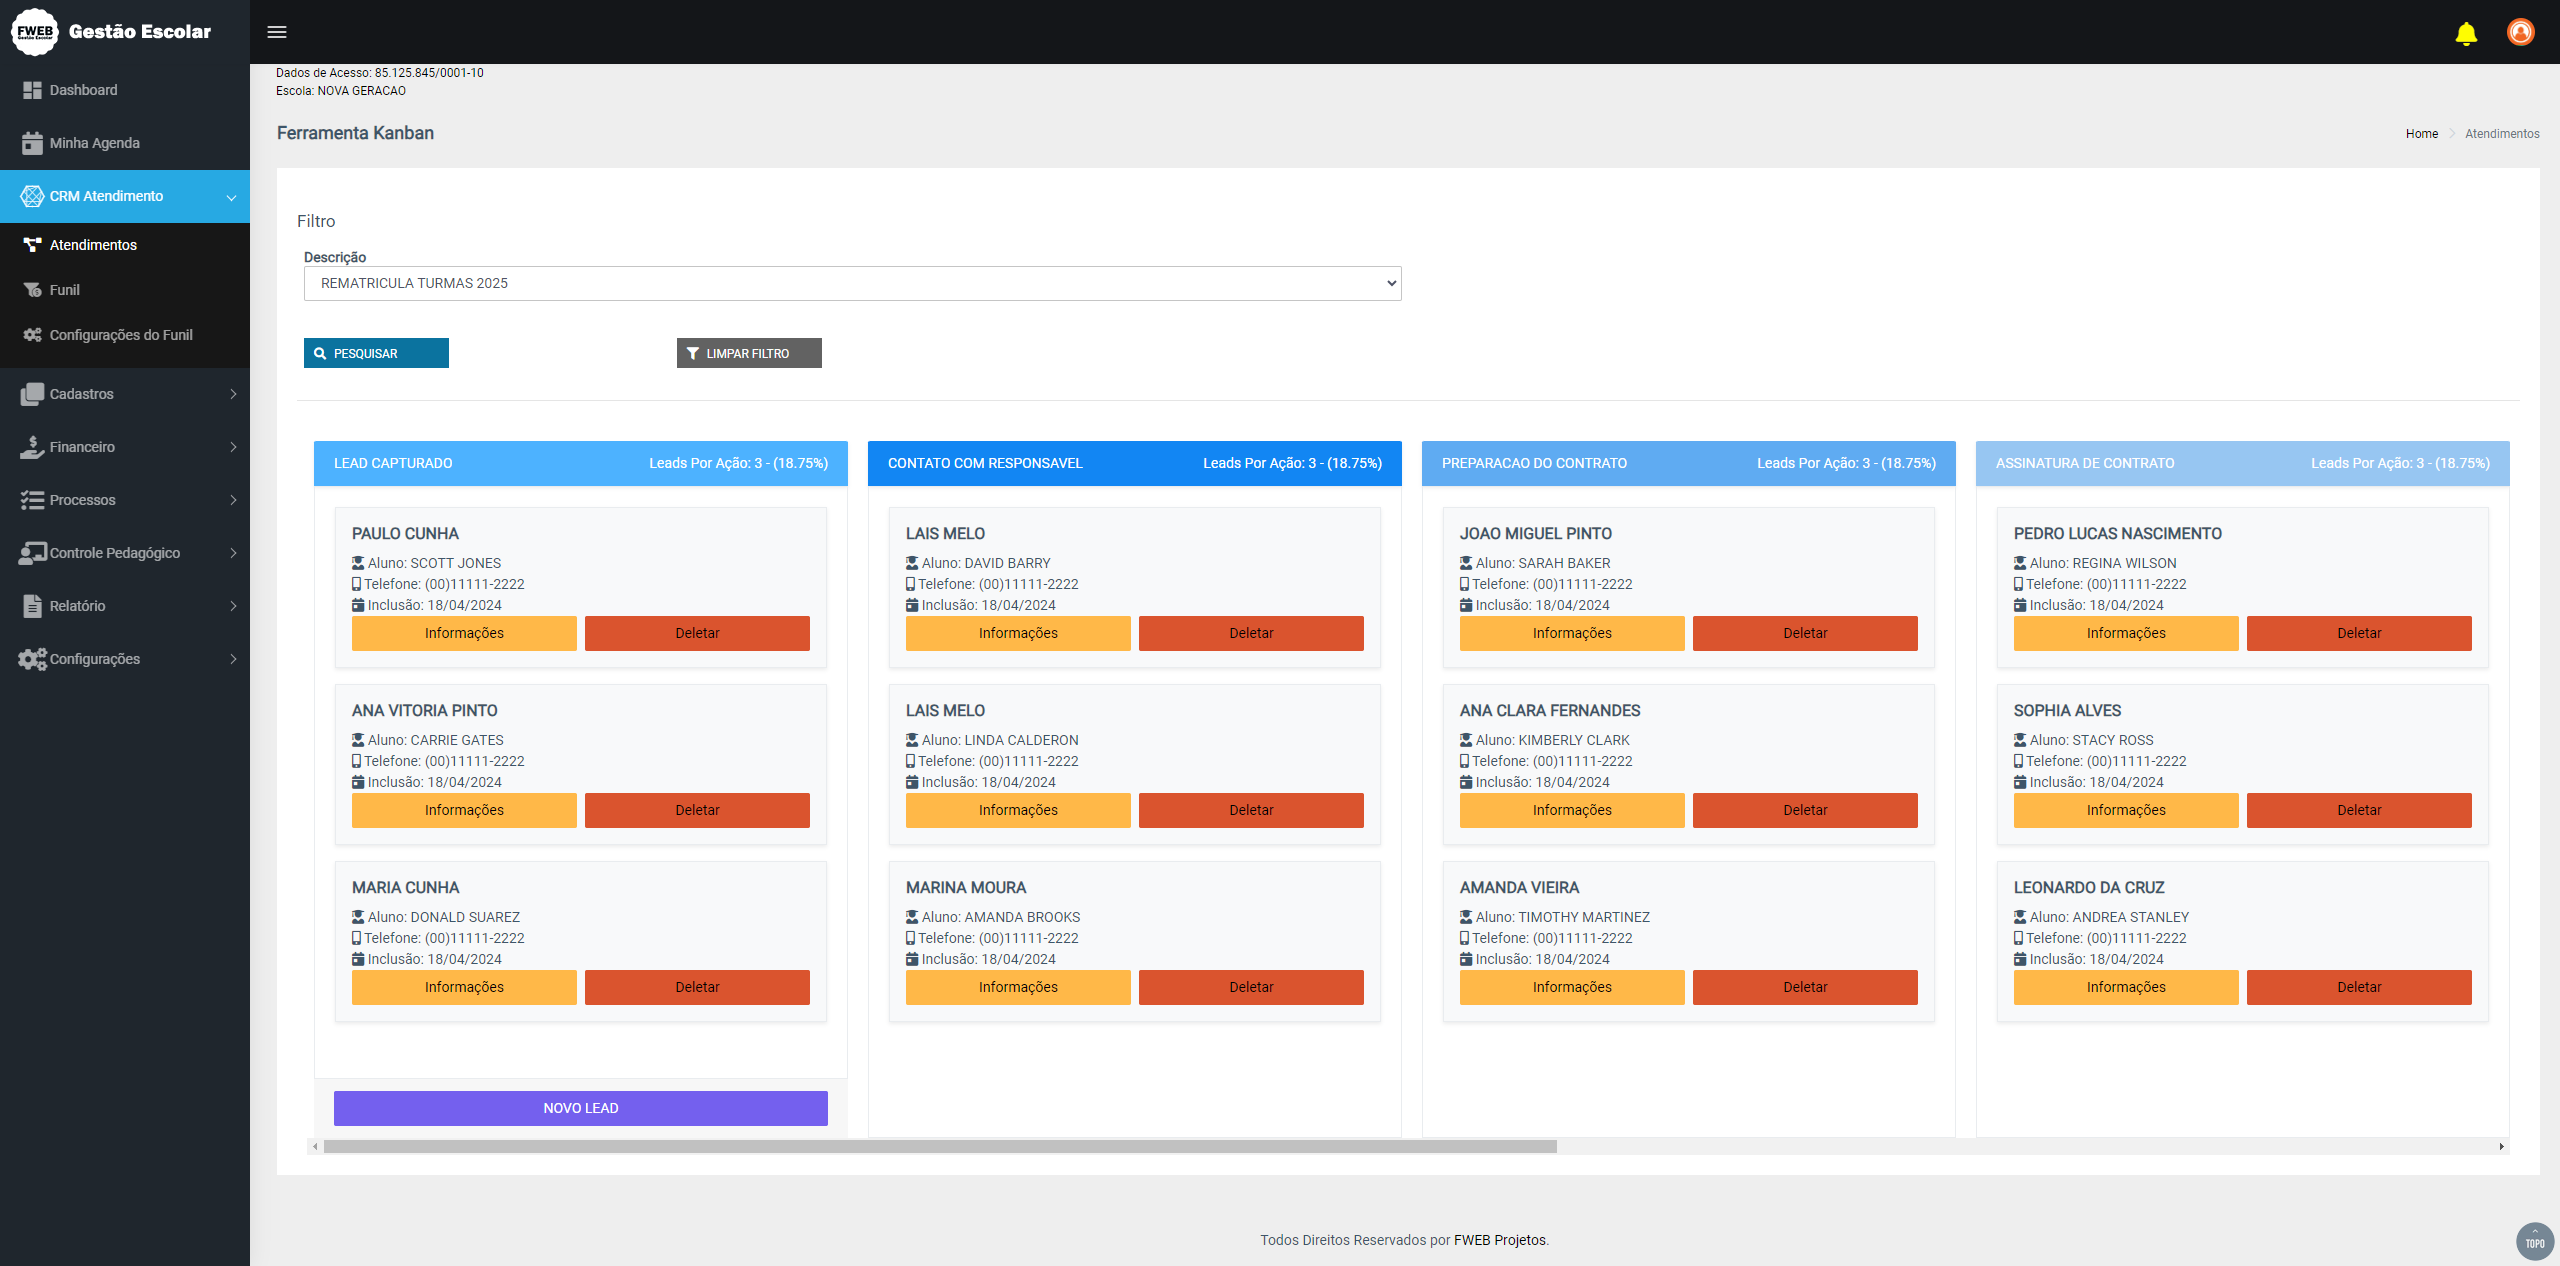Viewport: 2560px width, 1266px height.
Task: Click the notification bell icon
Action: click(x=2466, y=33)
